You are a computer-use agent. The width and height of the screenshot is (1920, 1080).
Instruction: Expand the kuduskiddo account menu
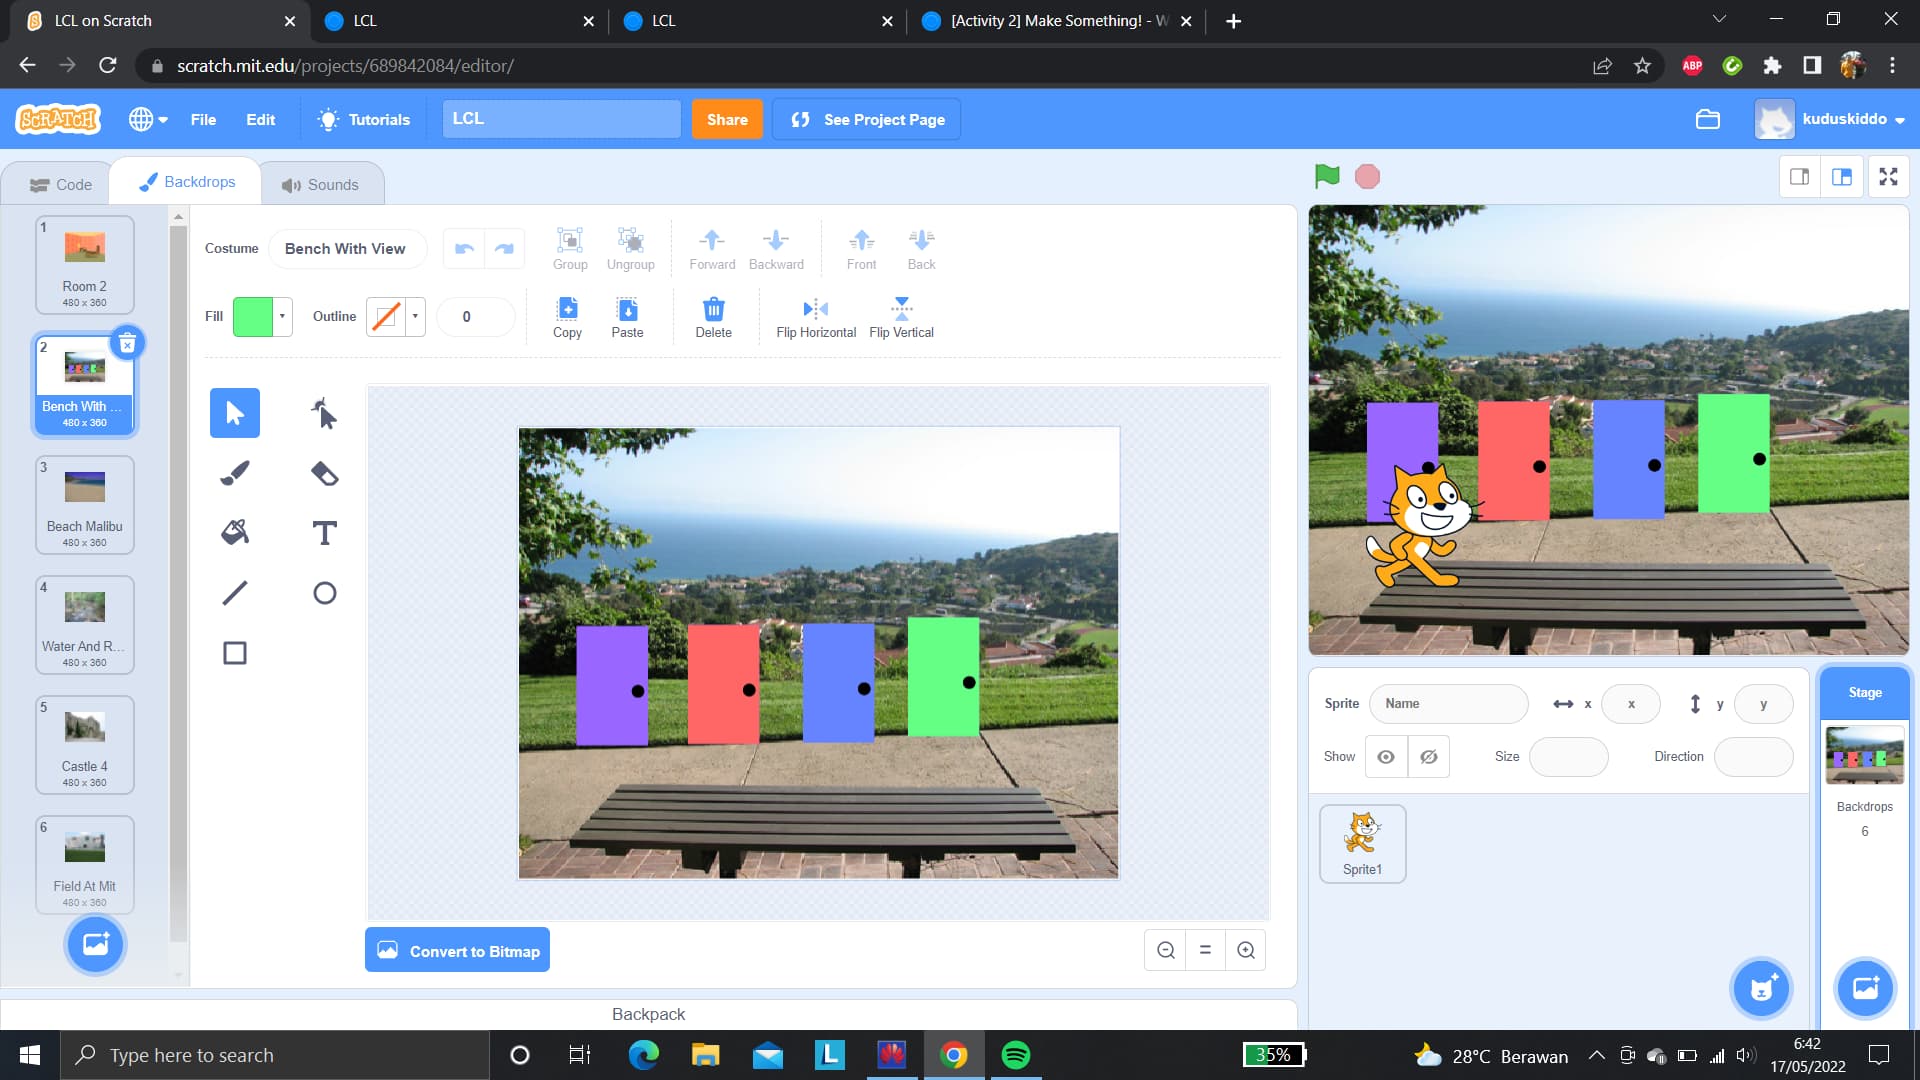1844,119
